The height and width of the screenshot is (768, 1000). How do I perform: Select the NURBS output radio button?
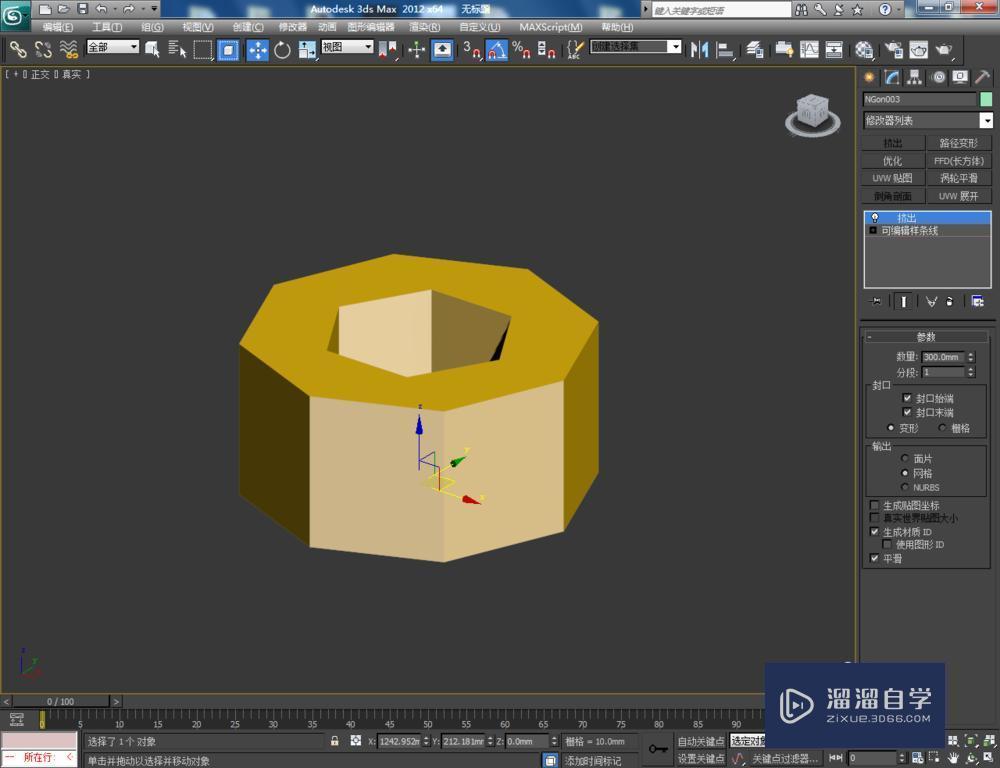pos(905,487)
